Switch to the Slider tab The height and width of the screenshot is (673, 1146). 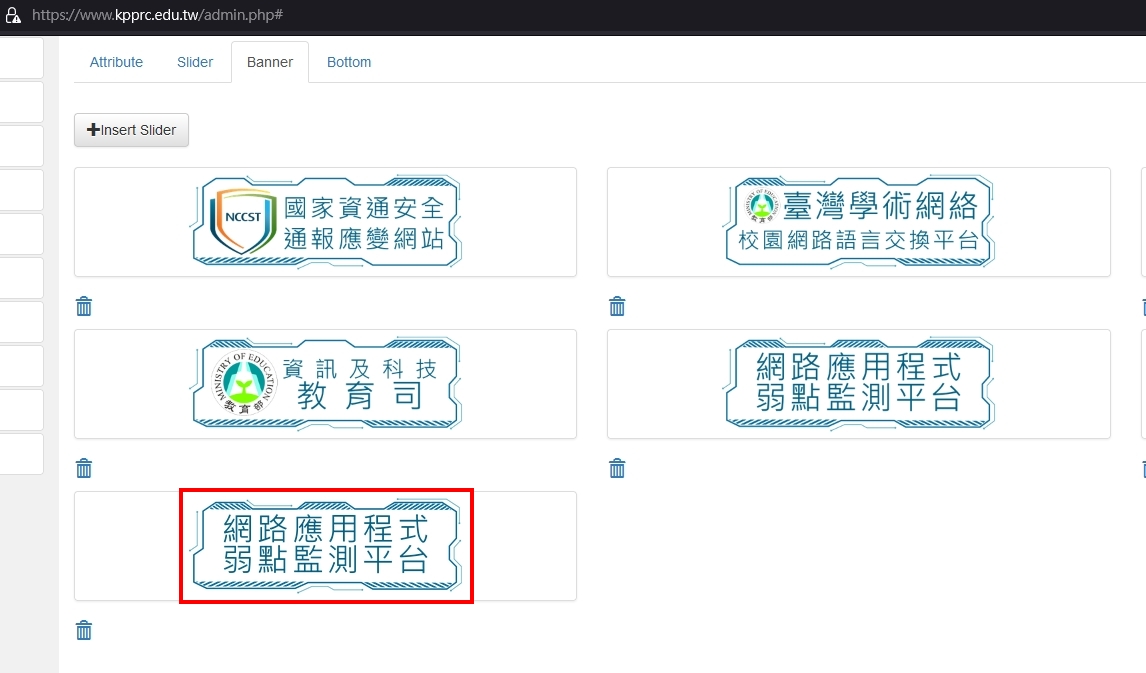195,62
